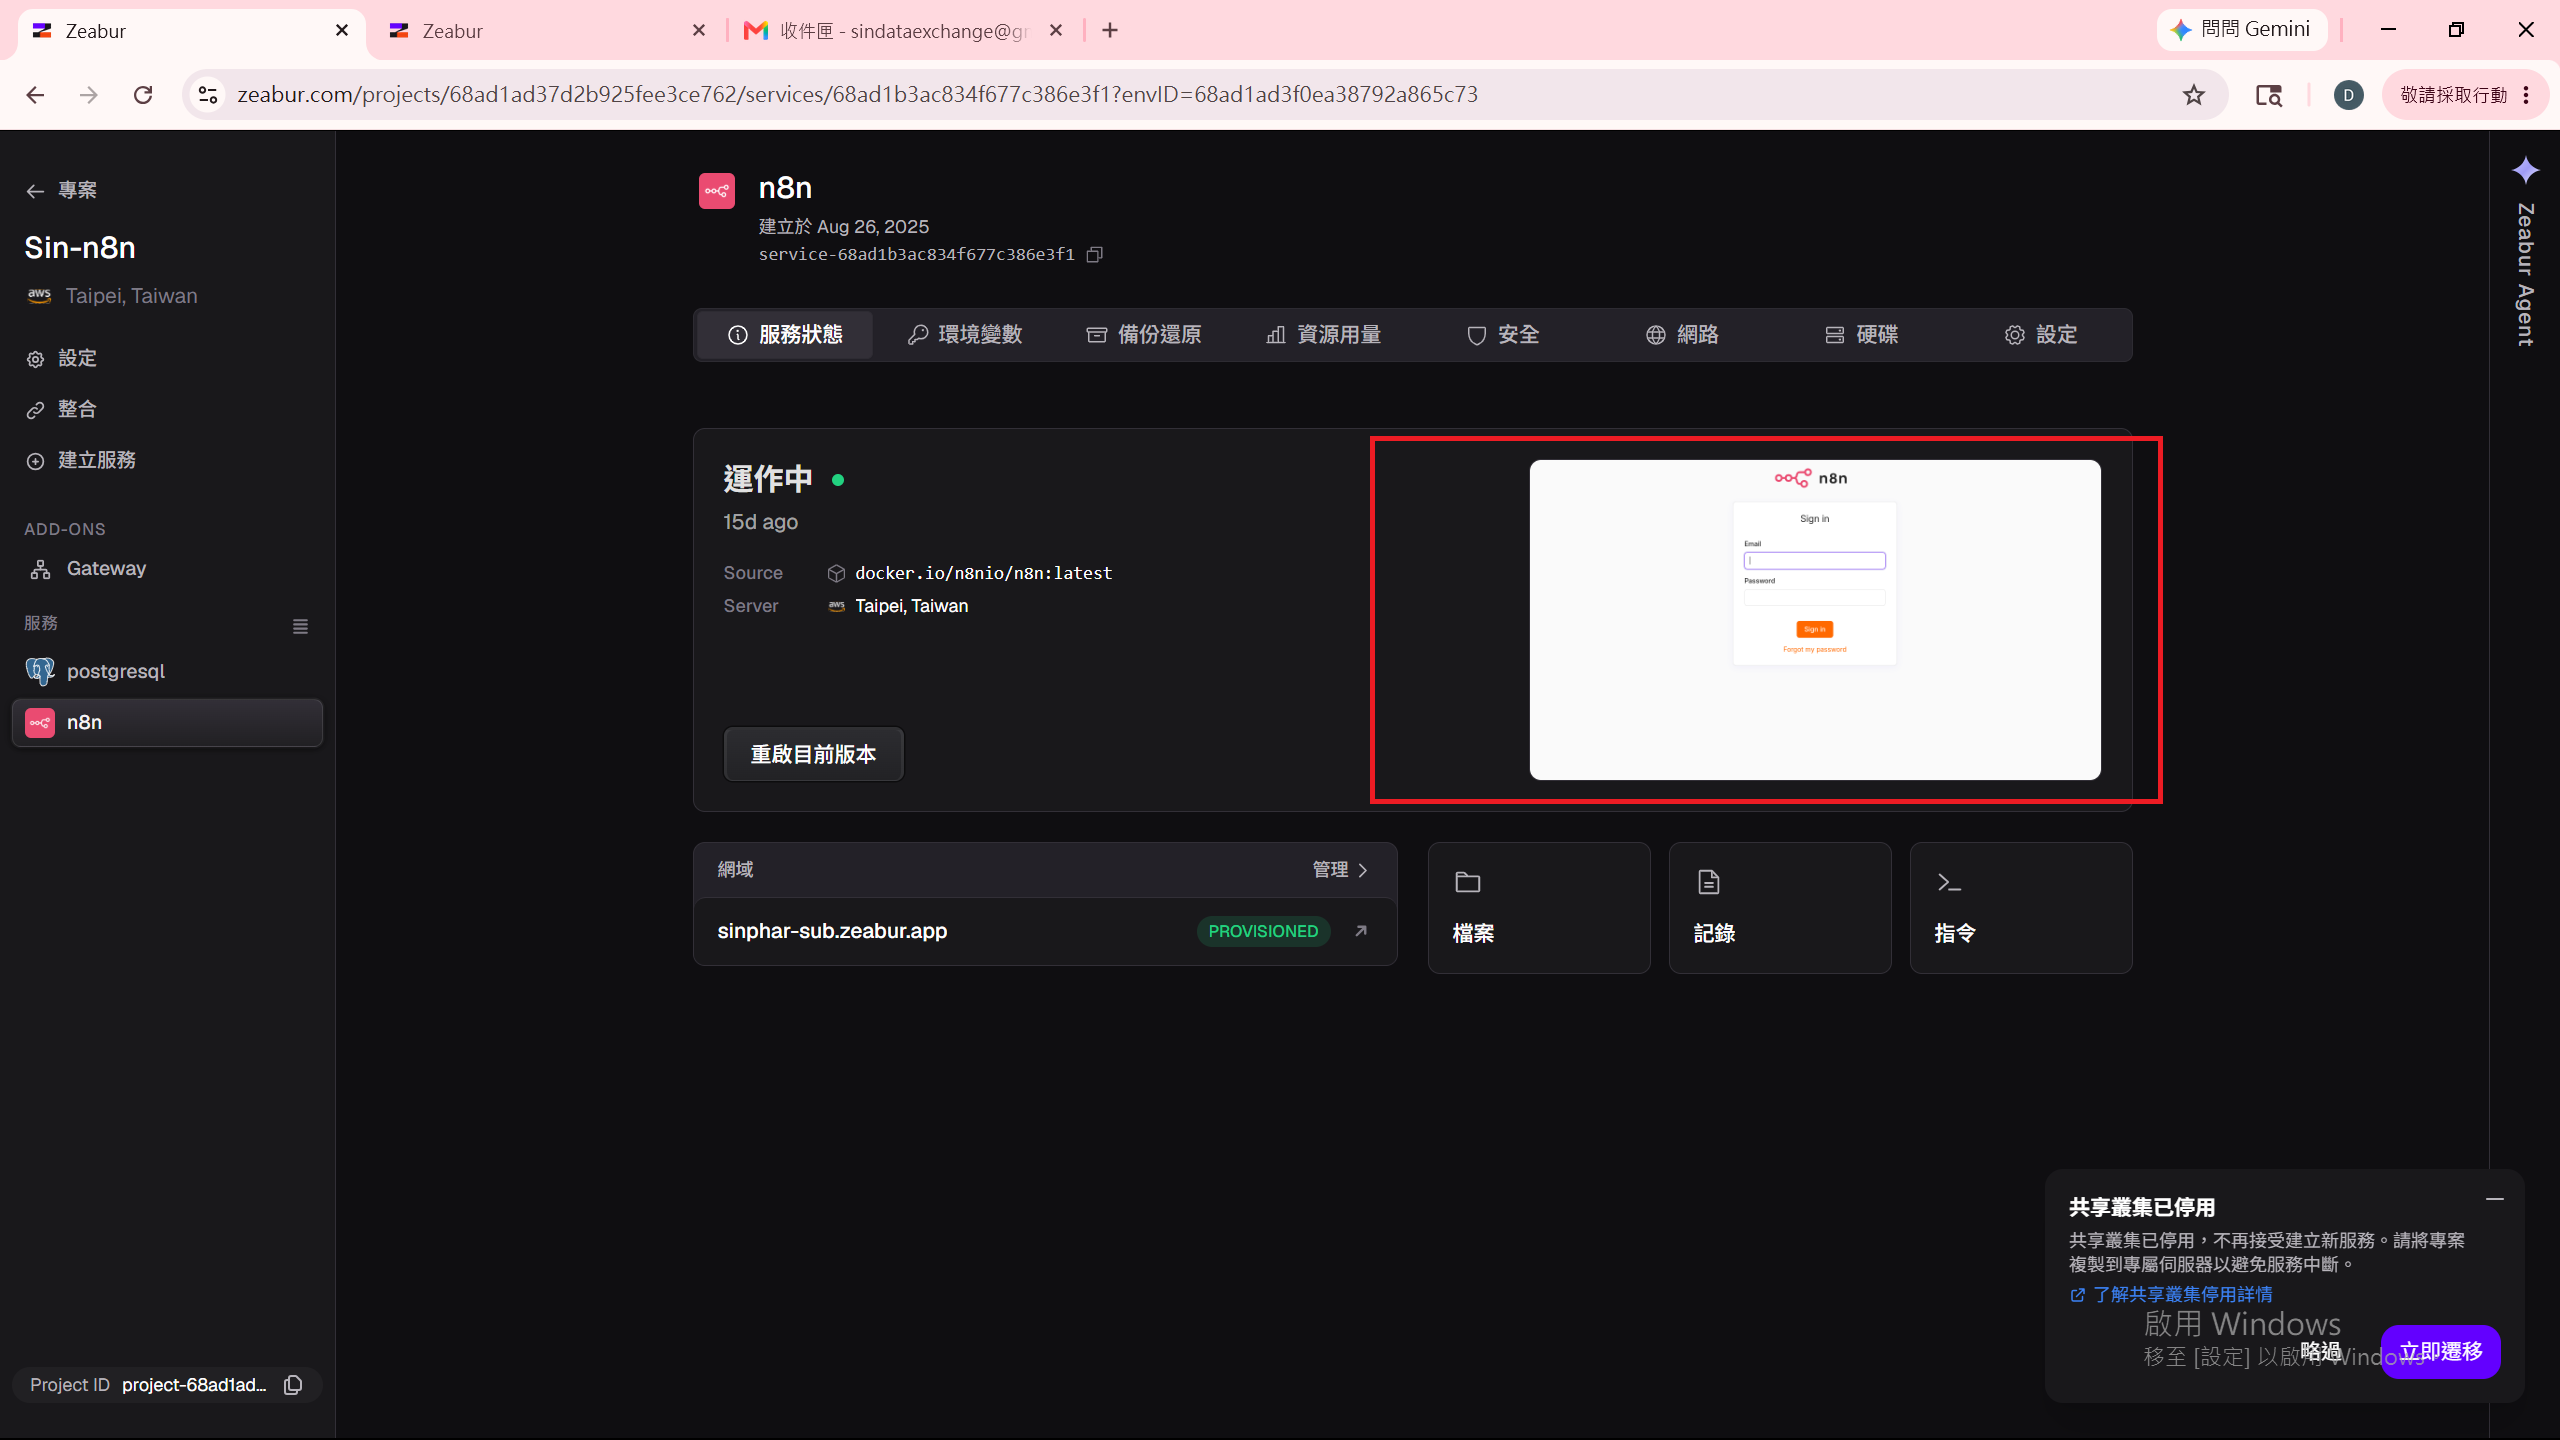Open project 設定 in the sidebar
The width and height of the screenshot is (2560, 1440).
click(x=61, y=358)
